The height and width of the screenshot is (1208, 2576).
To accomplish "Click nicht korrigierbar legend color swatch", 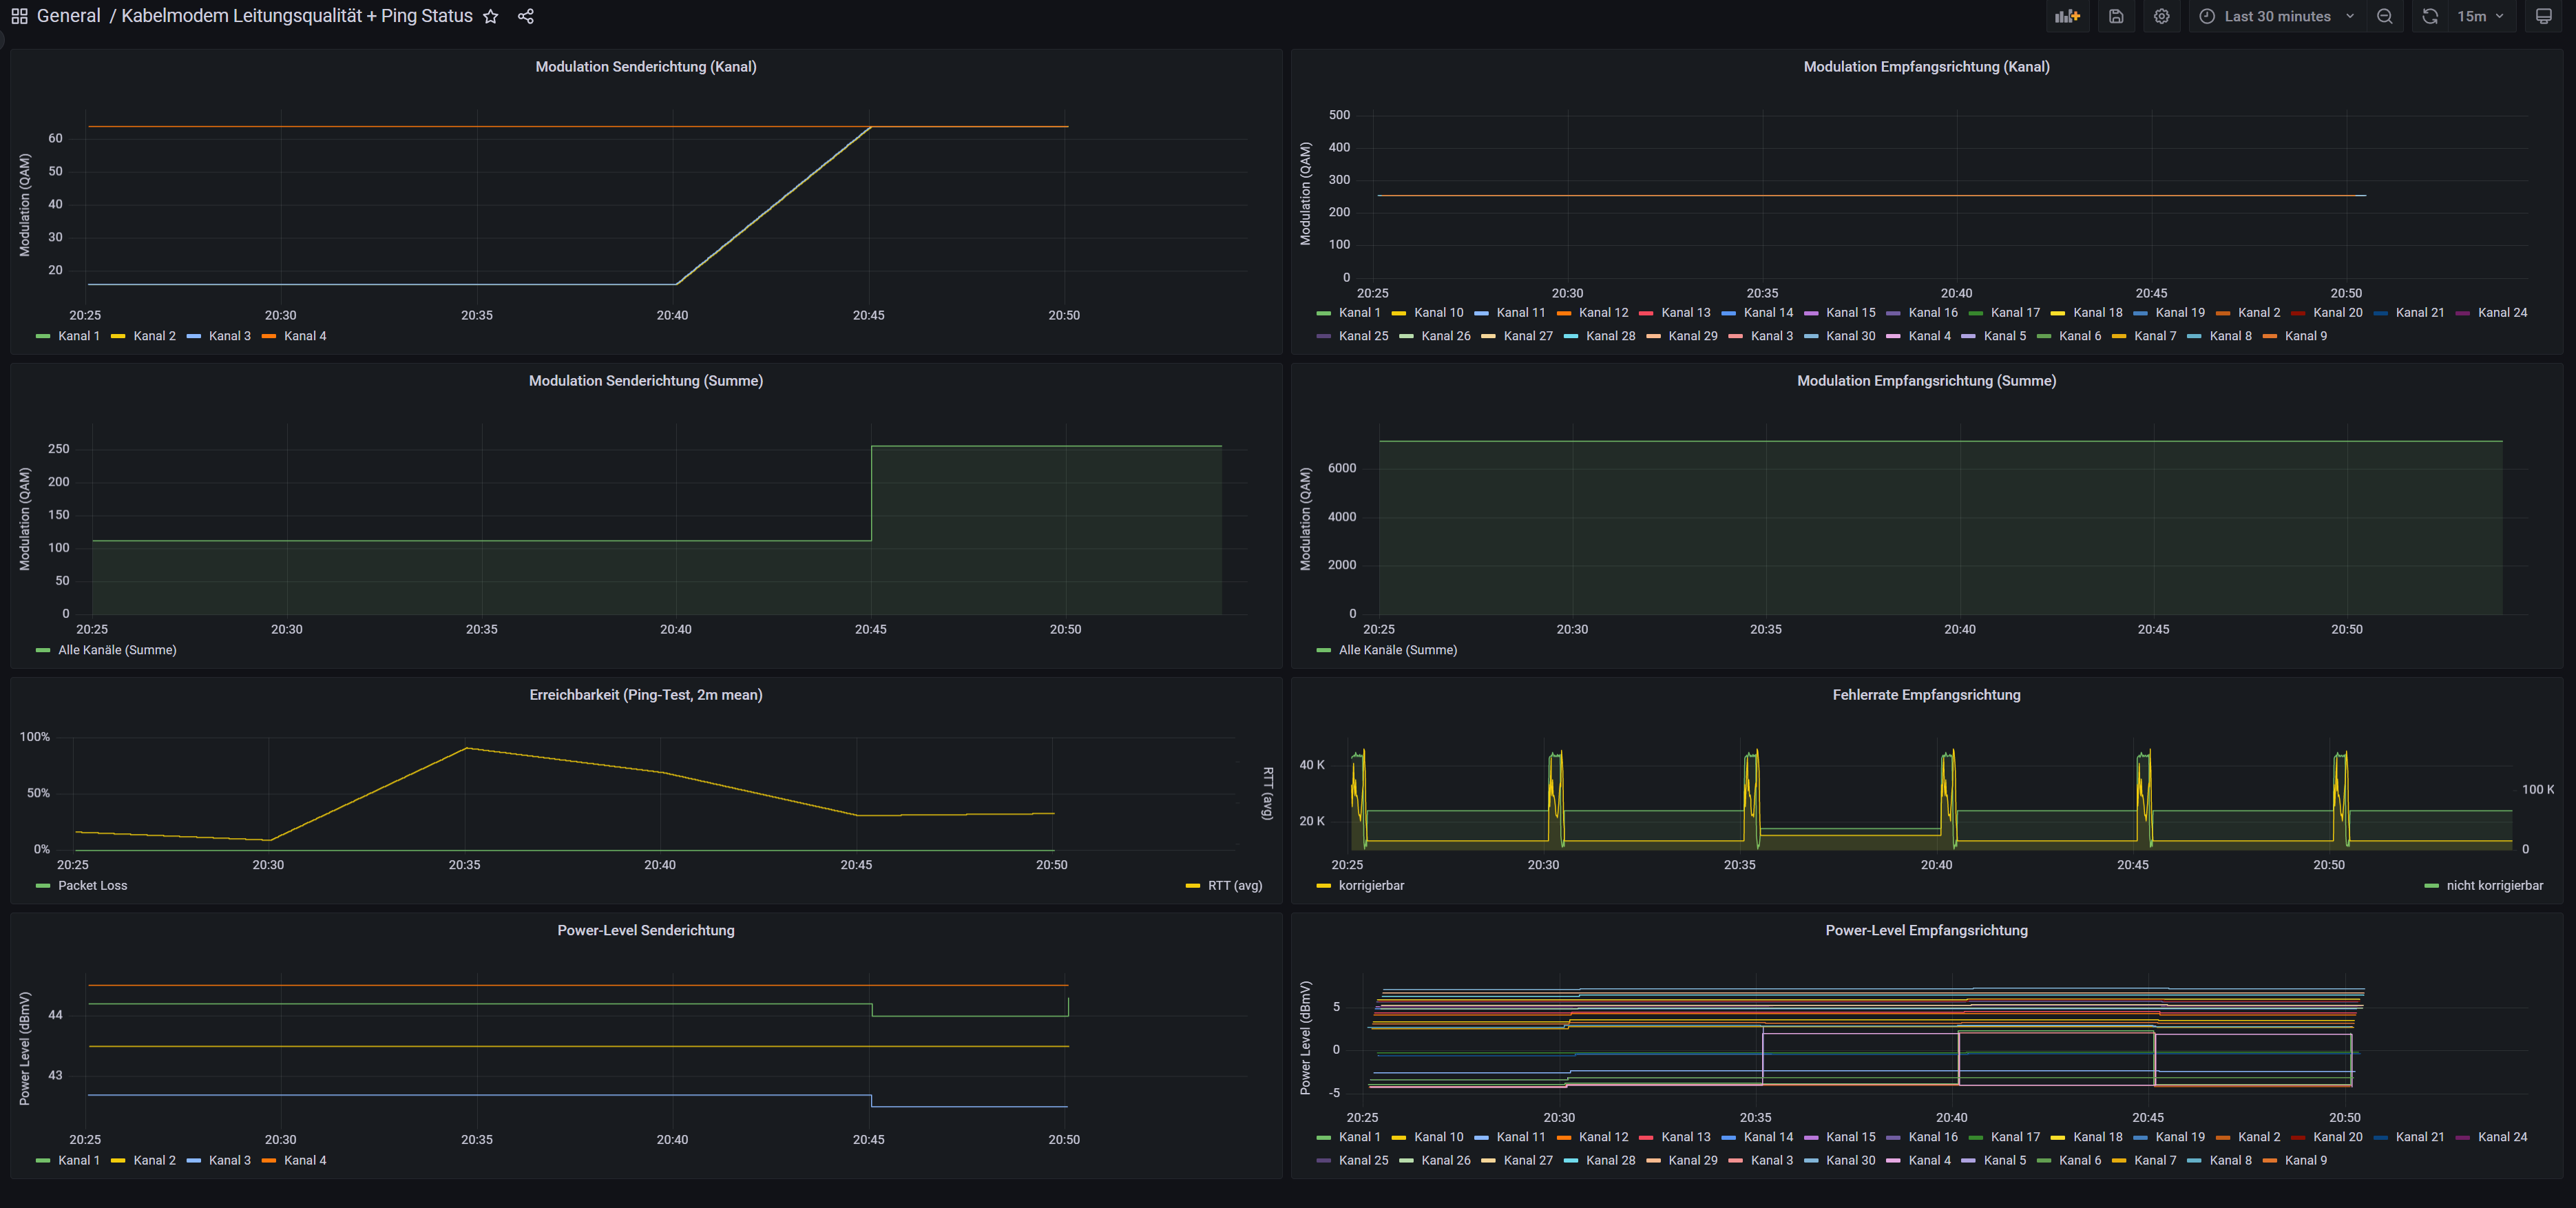I will point(2432,886).
